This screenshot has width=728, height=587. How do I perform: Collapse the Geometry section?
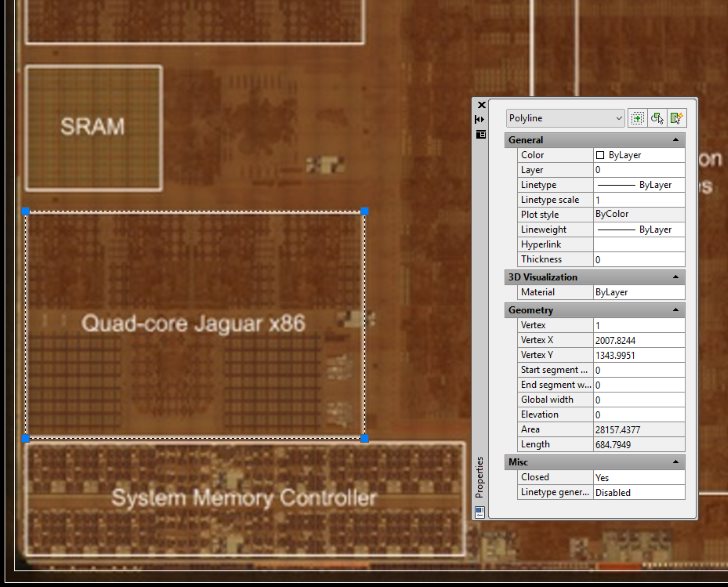click(676, 310)
